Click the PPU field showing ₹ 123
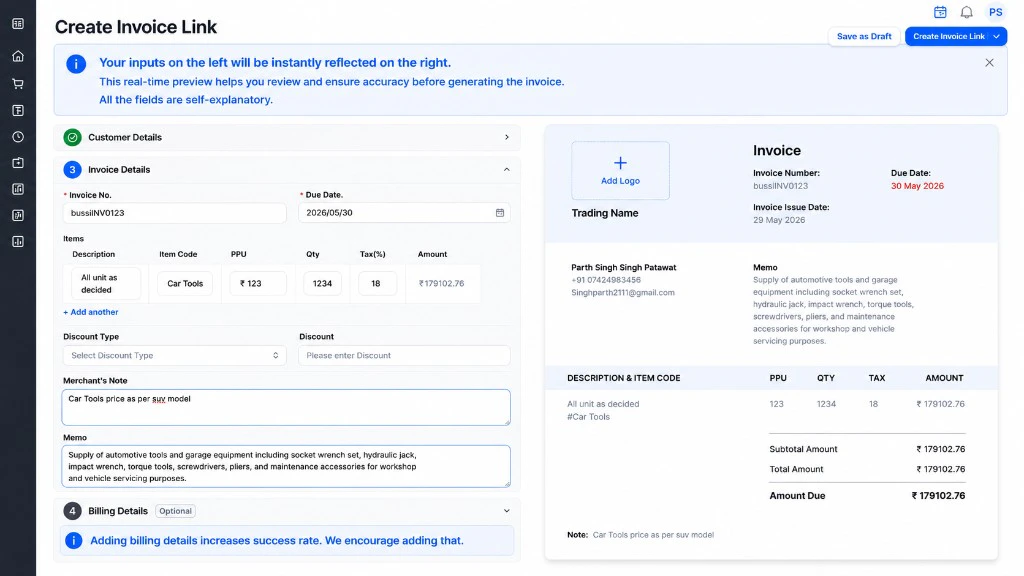This screenshot has width=1024, height=576. [258, 283]
